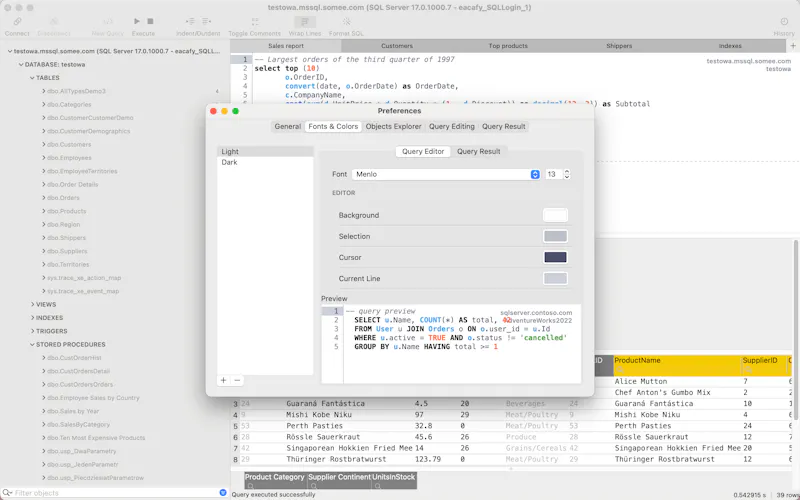Toggle the Wrap Lines toolbar button
The image size is (800, 500).
[305, 21]
